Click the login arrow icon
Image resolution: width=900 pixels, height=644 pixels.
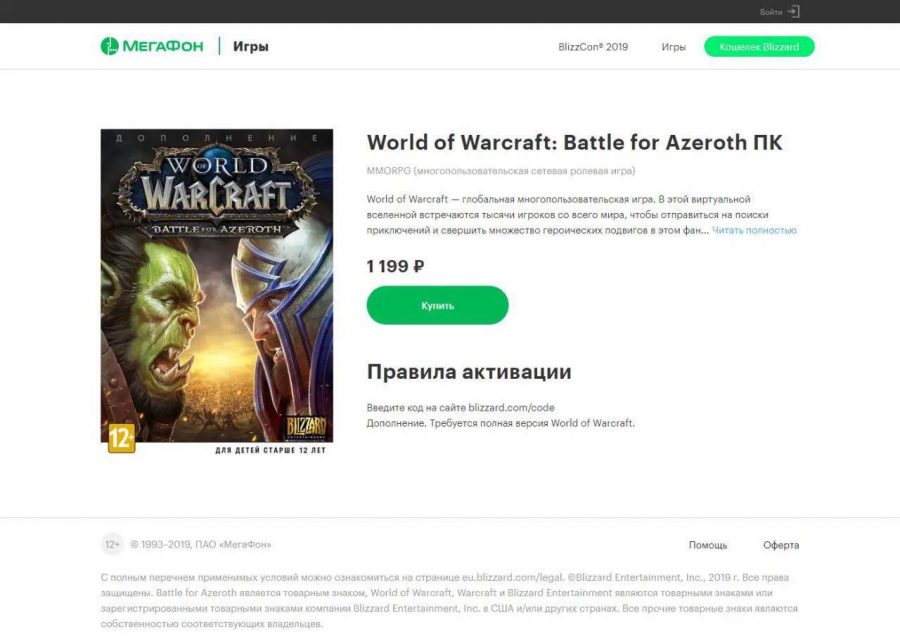click(793, 11)
